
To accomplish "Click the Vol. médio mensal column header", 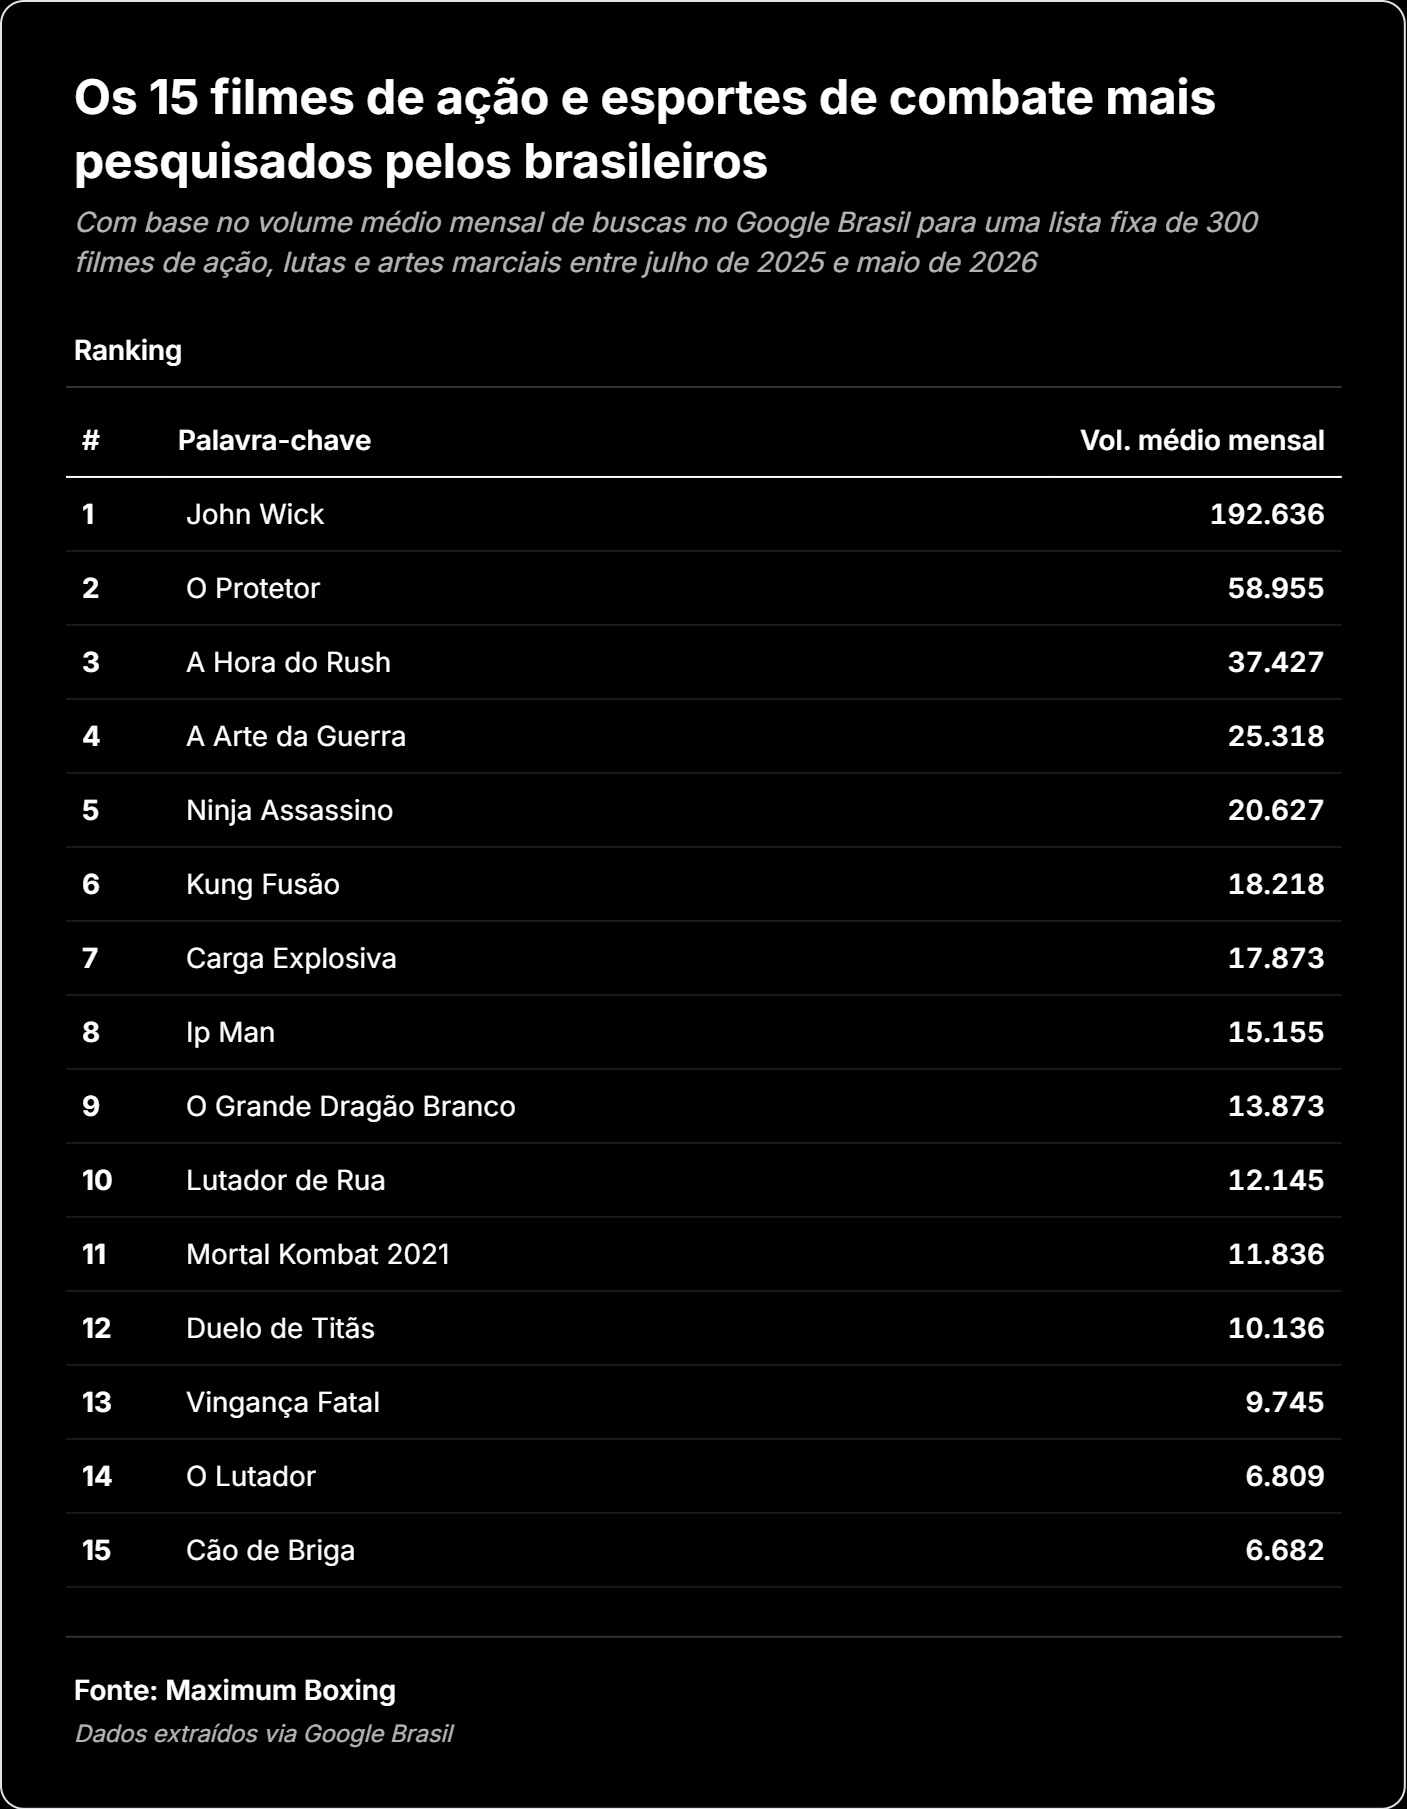I will 1202,441.
